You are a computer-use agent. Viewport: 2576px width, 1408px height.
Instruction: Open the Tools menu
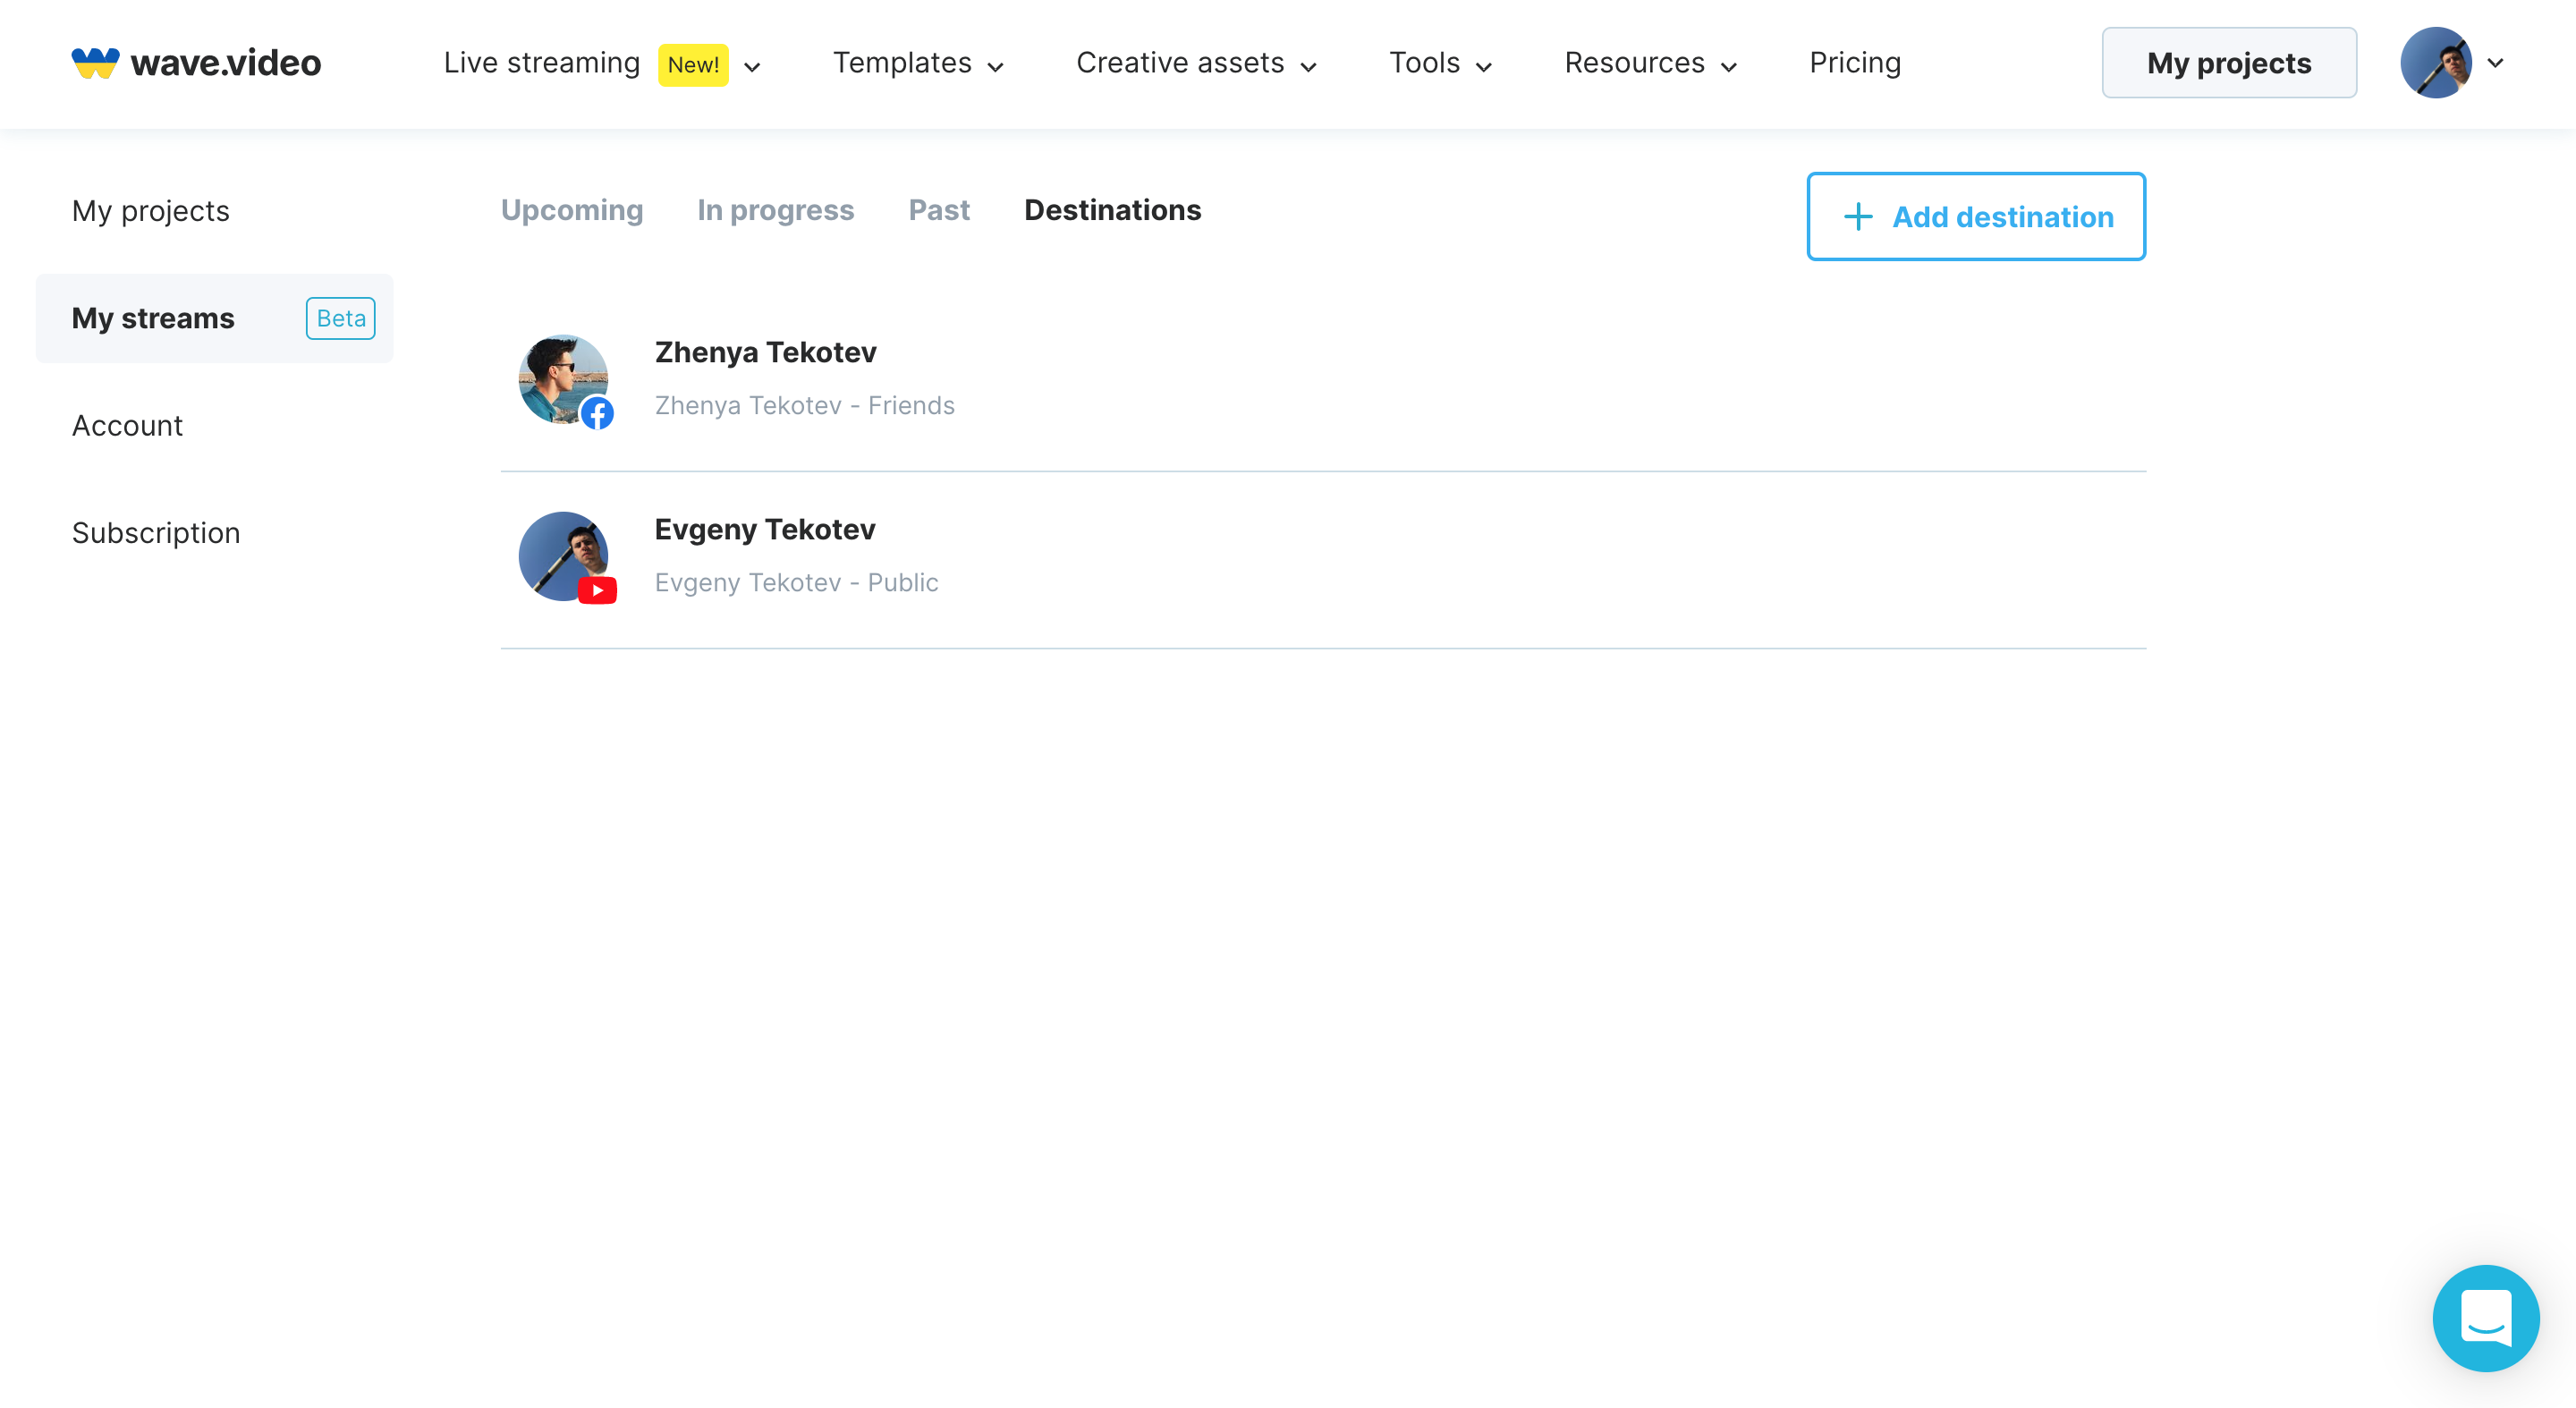1424,63
